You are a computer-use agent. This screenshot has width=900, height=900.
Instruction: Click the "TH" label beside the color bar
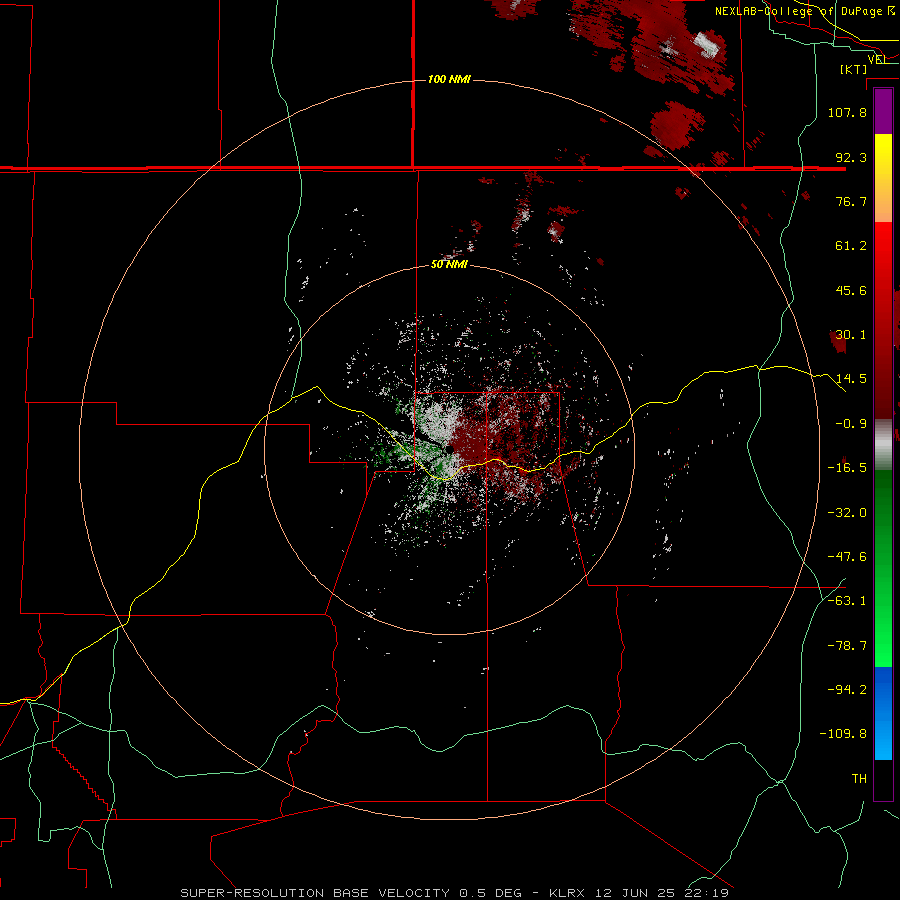[x=859, y=779]
